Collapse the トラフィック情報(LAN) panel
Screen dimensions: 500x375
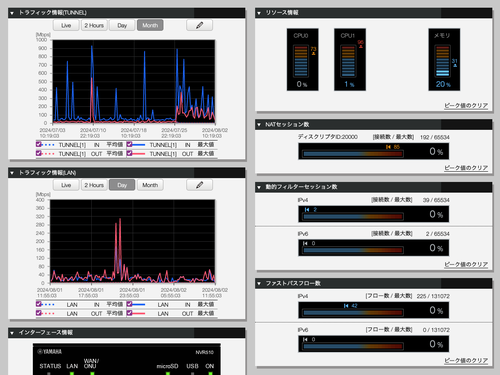click(12, 173)
